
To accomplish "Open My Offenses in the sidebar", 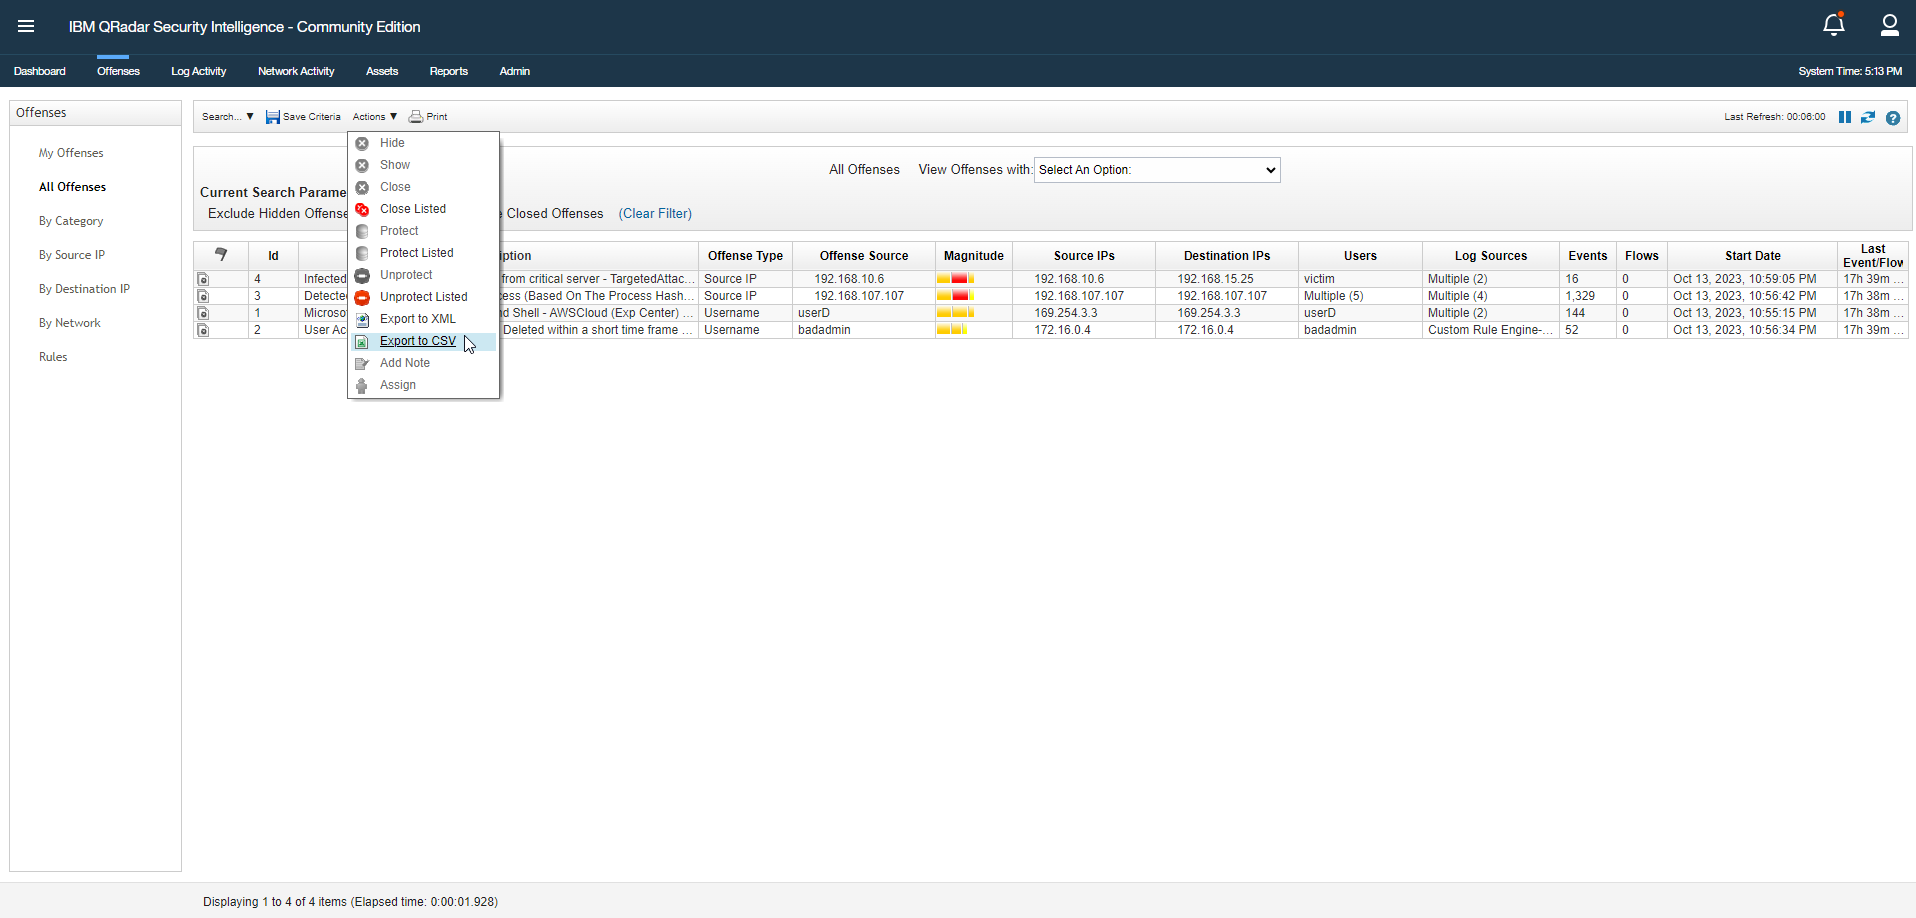I will [71, 153].
